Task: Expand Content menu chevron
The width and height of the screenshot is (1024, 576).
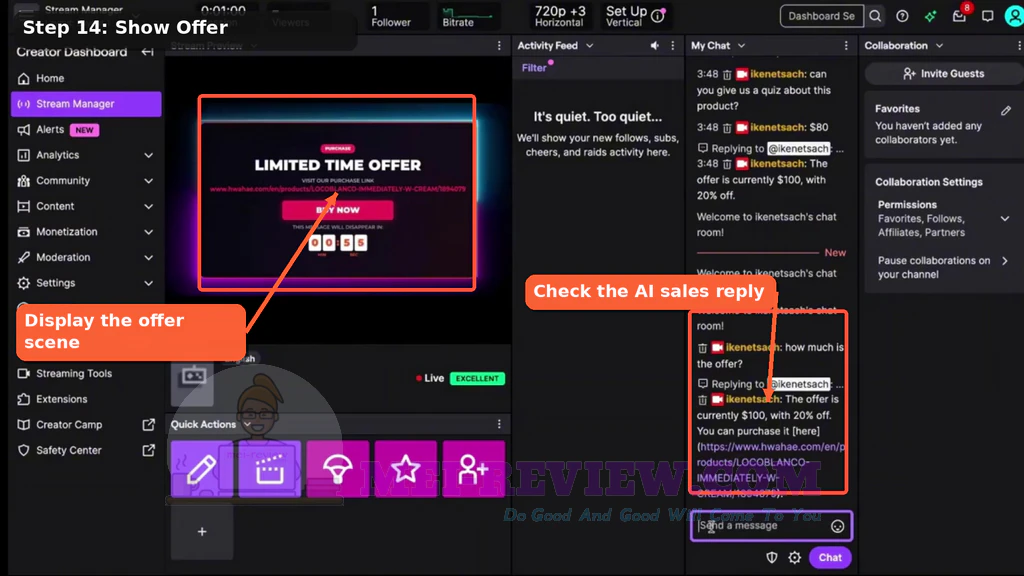Action: coord(148,206)
